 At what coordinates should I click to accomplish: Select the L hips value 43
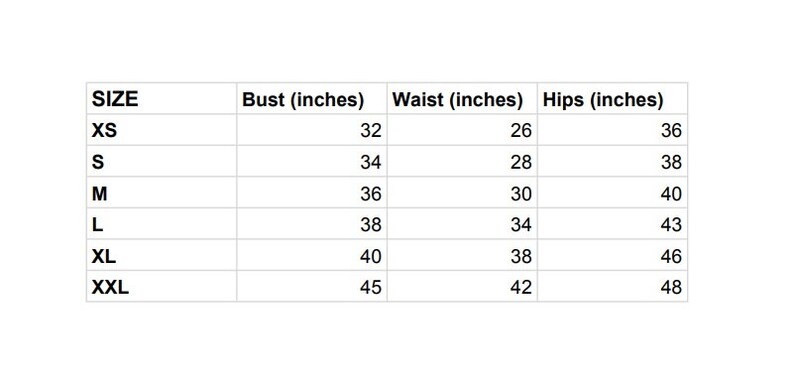click(x=671, y=225)
